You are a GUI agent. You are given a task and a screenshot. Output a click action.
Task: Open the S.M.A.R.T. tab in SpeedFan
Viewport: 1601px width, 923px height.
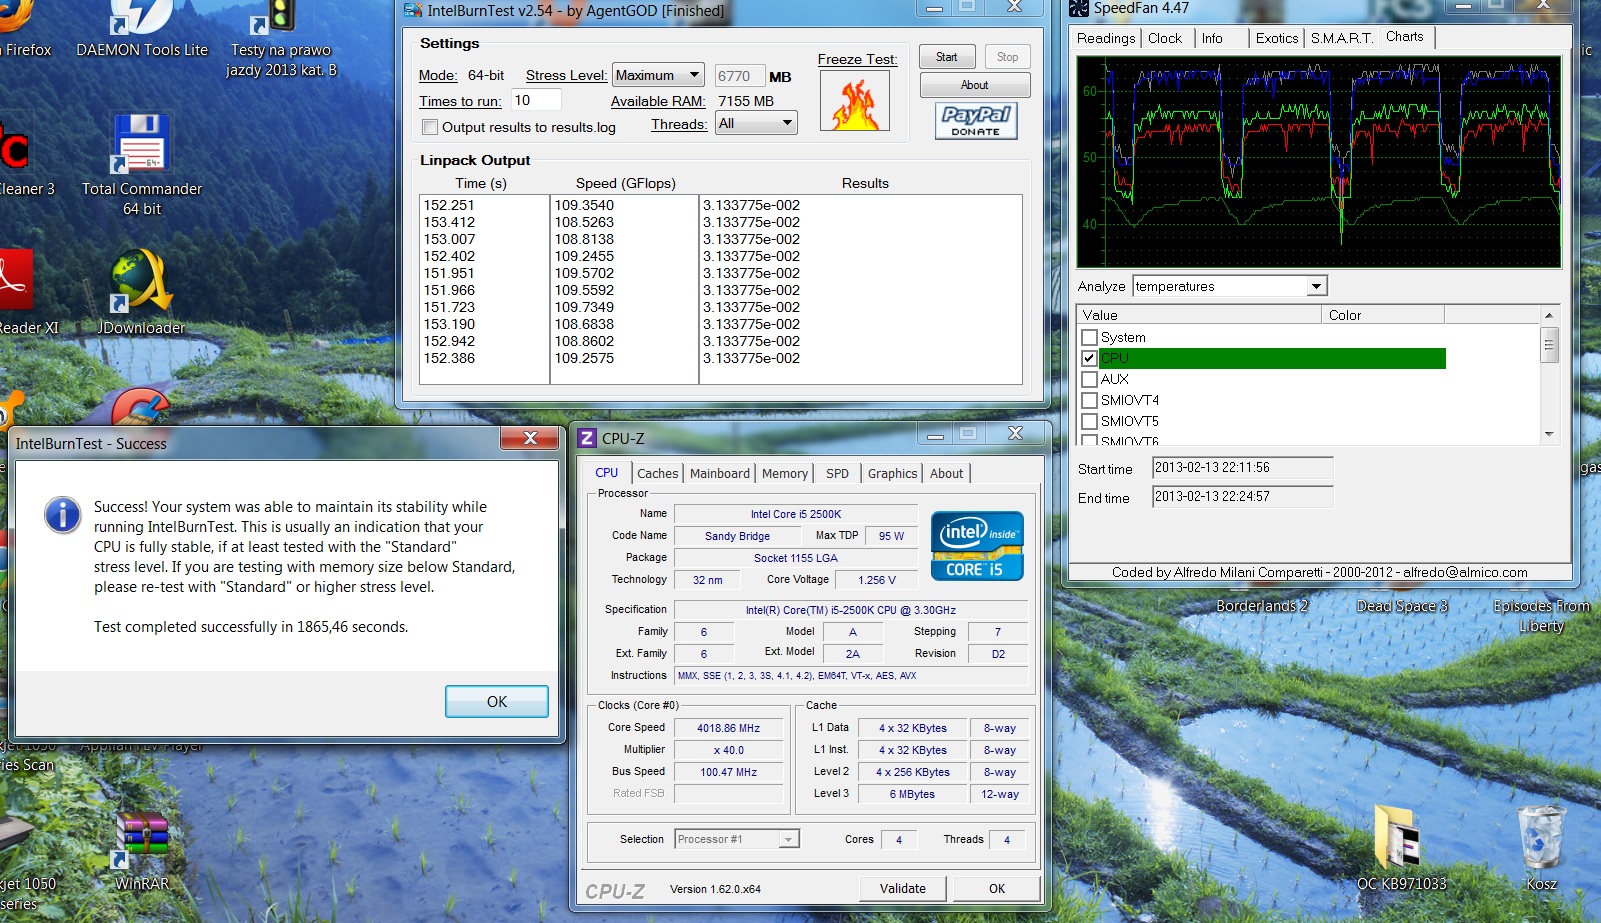click(1341, 38)
